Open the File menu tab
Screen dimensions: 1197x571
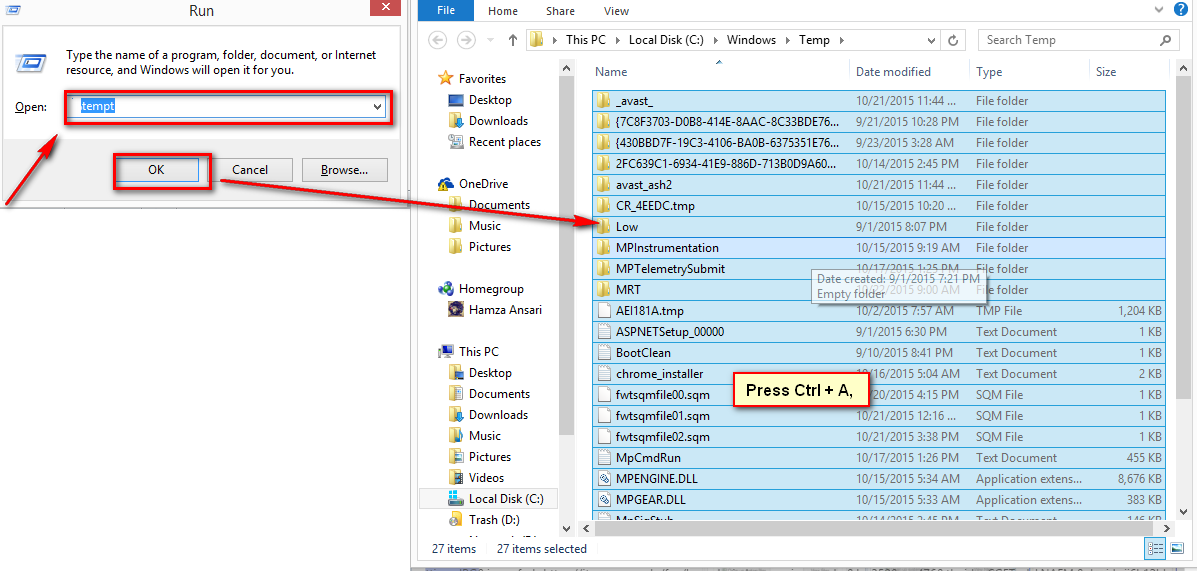tap(447, 11)
